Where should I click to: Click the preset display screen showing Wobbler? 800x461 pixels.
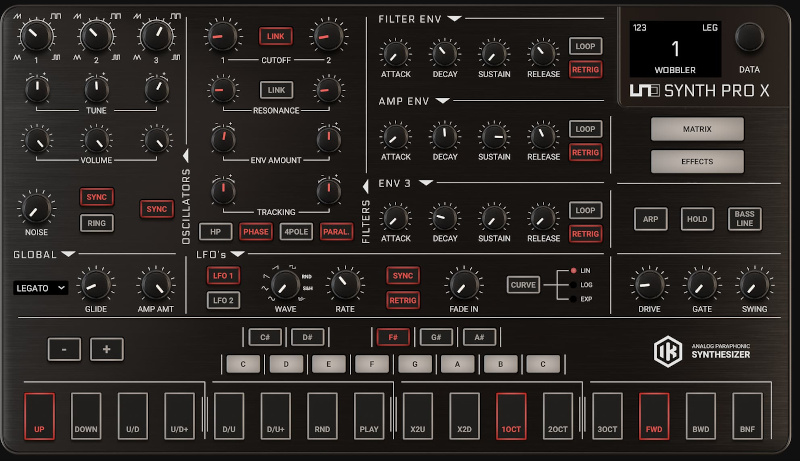click(675, 49)
